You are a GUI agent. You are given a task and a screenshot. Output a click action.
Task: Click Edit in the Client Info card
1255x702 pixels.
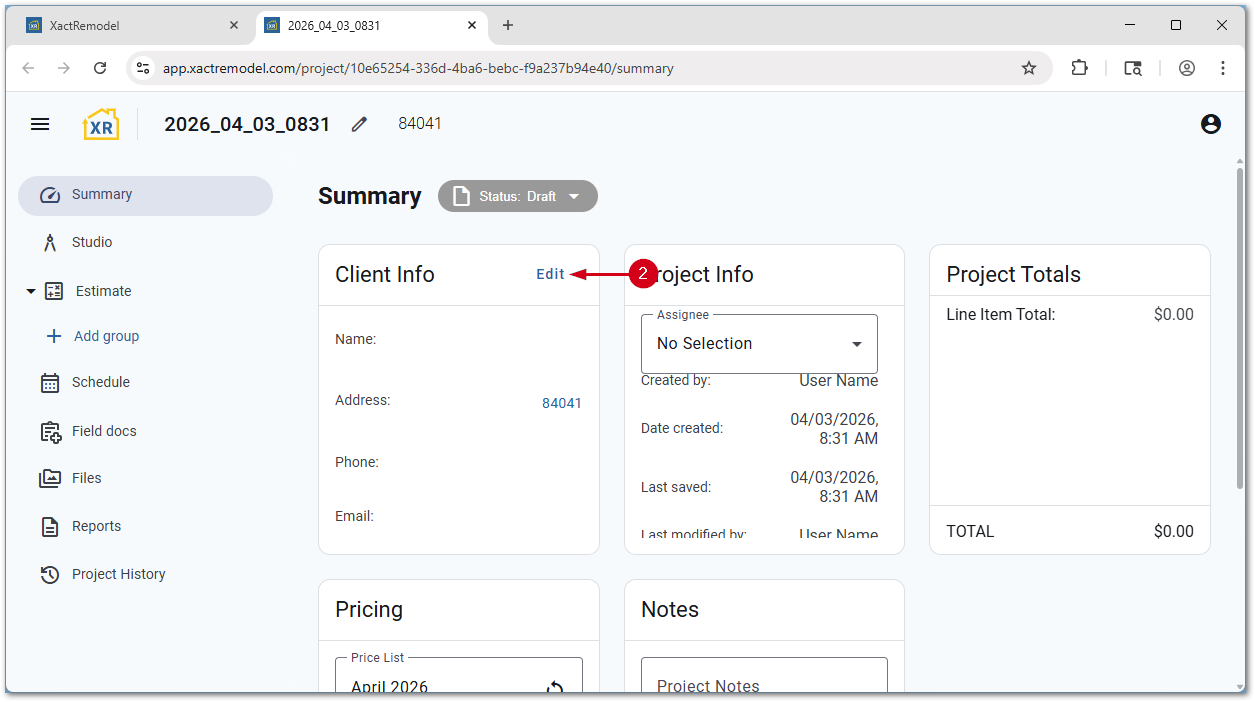[x=550, y=274]
